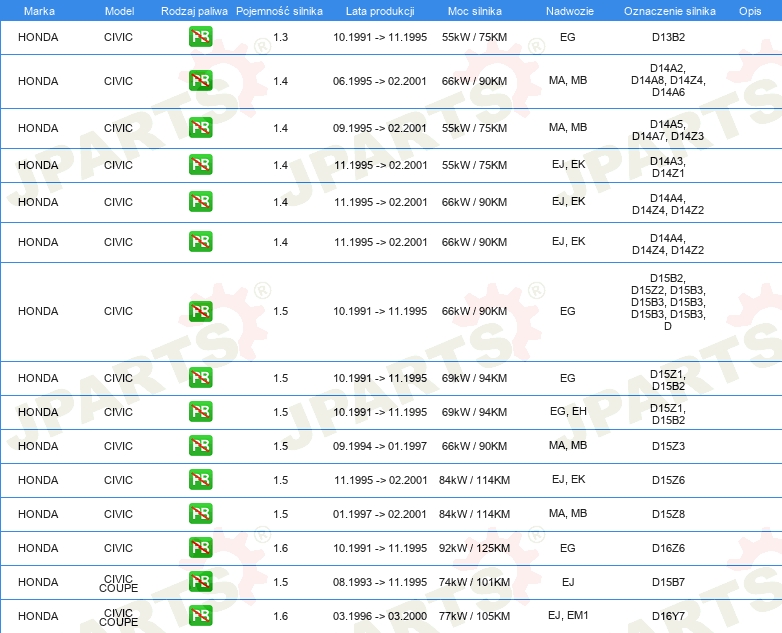Select engine code D15Z3
The width and height of the screenshot is (782, 633).
(668, 446)
